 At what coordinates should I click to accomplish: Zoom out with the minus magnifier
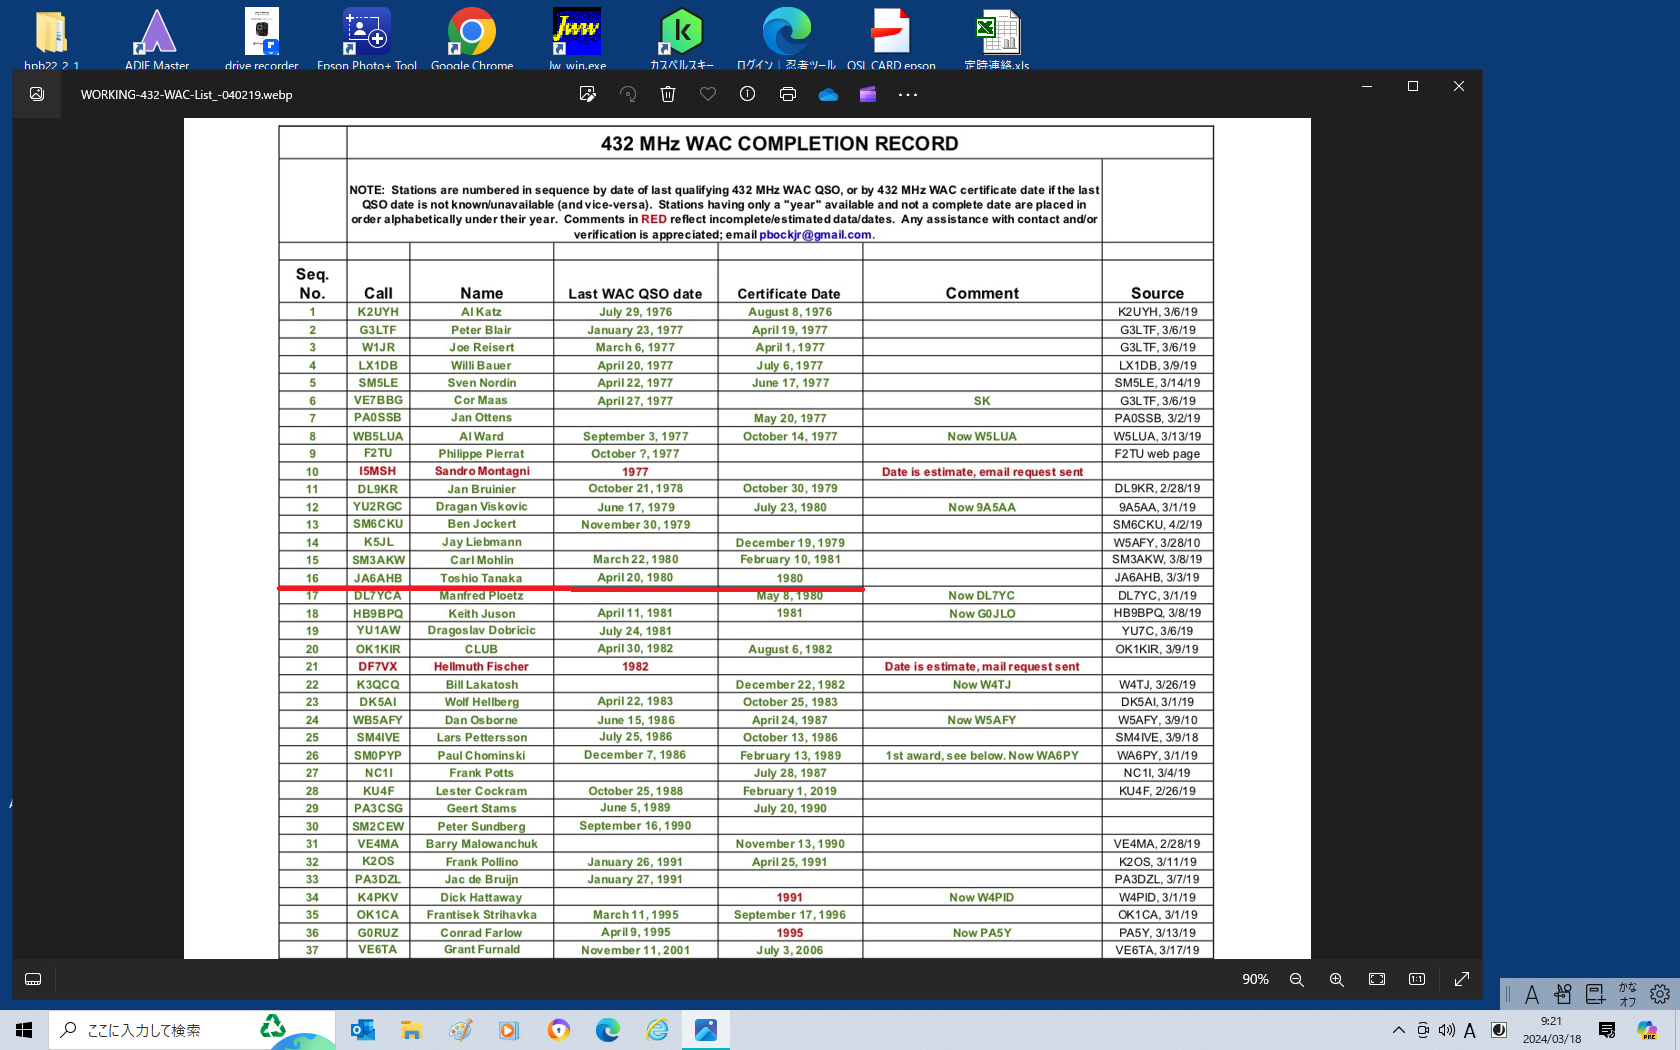(1297, 979)
